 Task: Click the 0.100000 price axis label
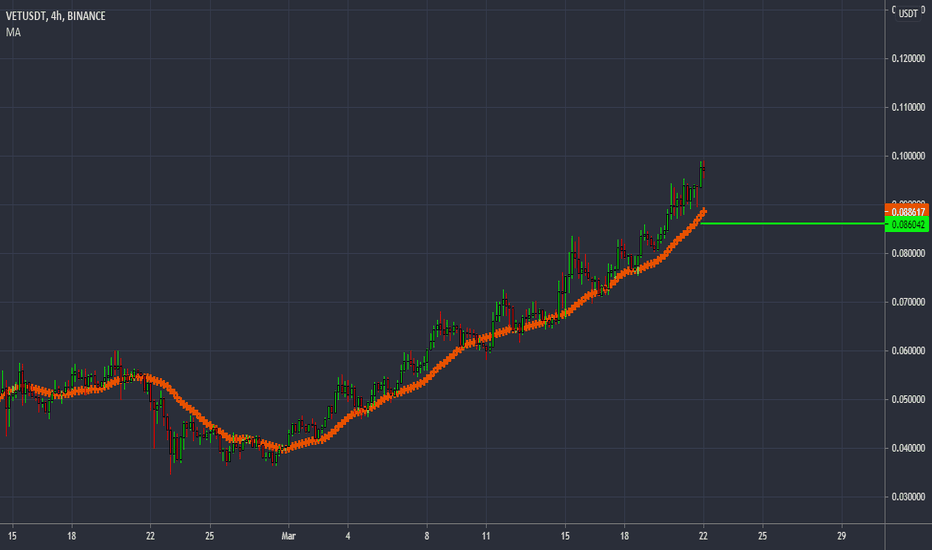coord(908,156)
